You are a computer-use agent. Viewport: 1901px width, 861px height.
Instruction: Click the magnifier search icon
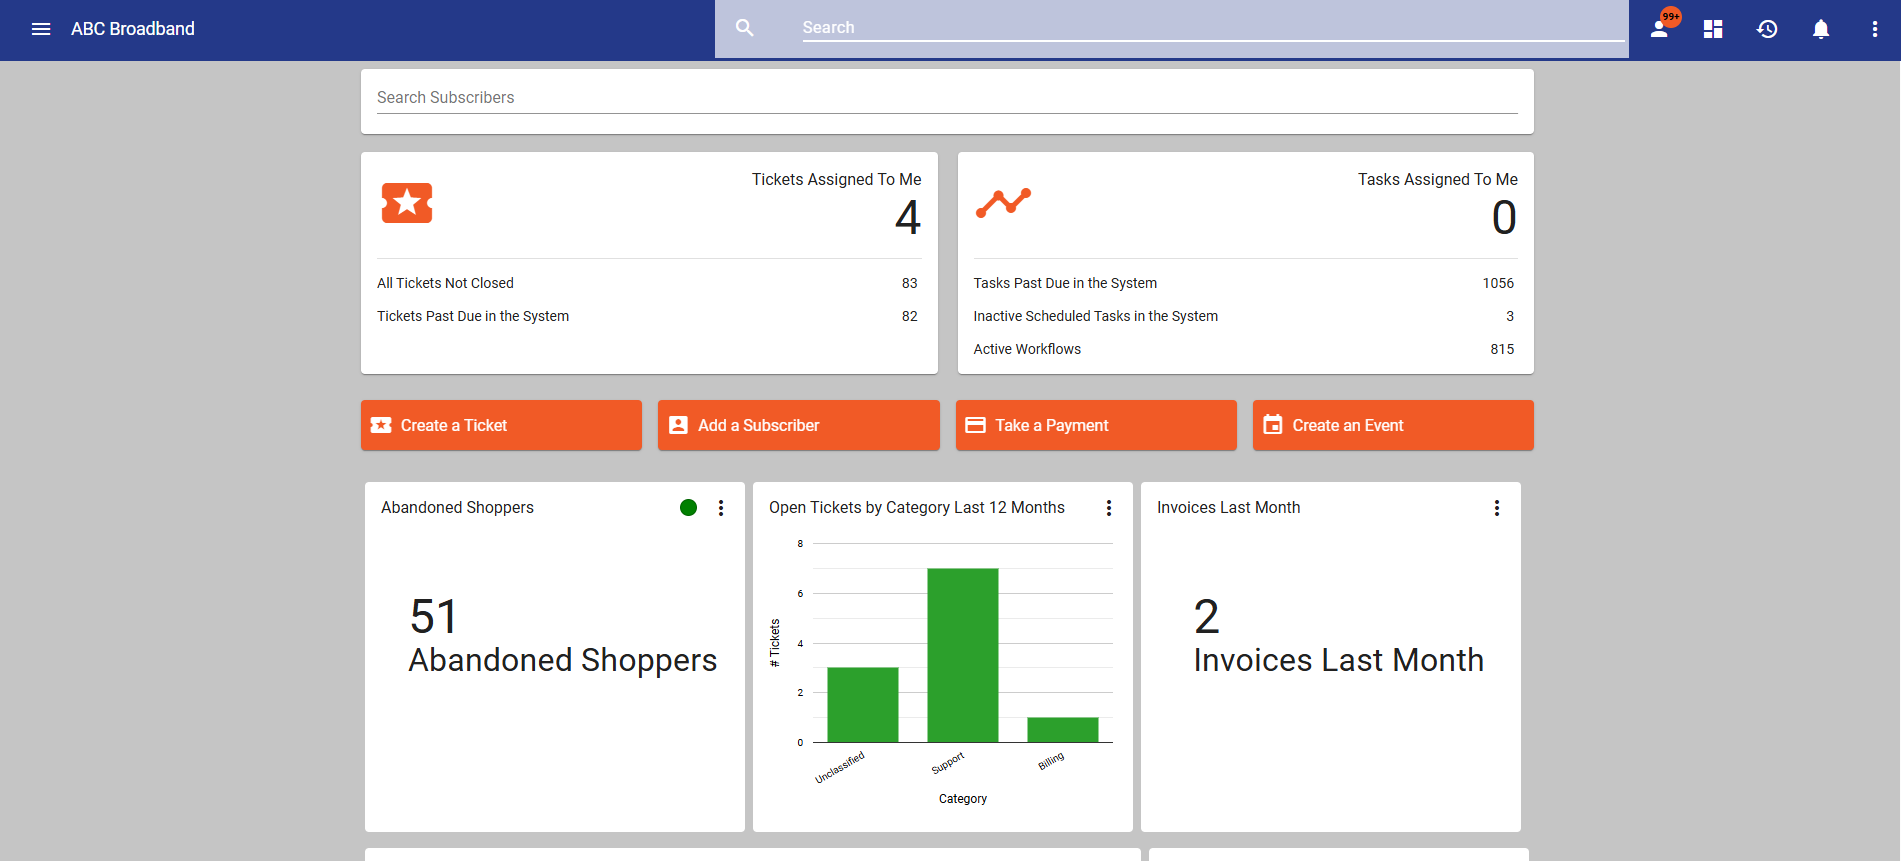745,28
